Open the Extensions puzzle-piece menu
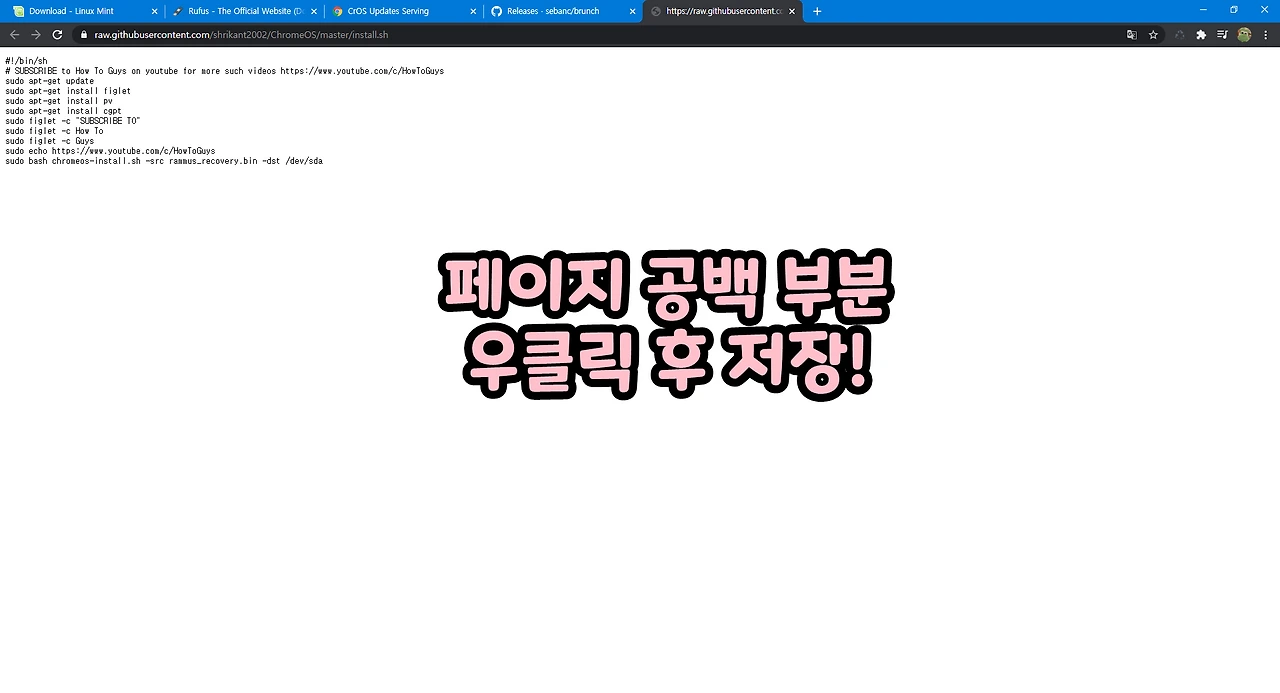The height and width of the screenshot is (693, 1280). click(1201, 34)
